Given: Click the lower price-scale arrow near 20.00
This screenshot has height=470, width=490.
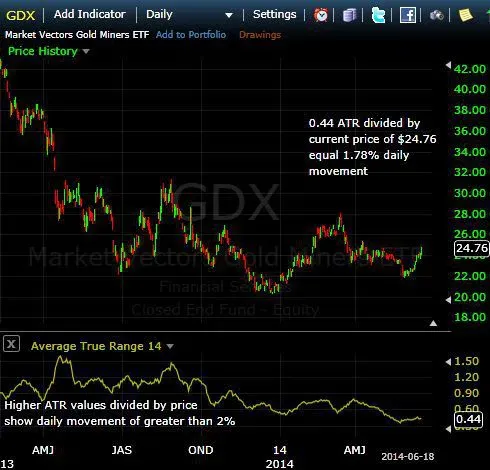Looking at the screenshot, I should [x=448, y=300].
